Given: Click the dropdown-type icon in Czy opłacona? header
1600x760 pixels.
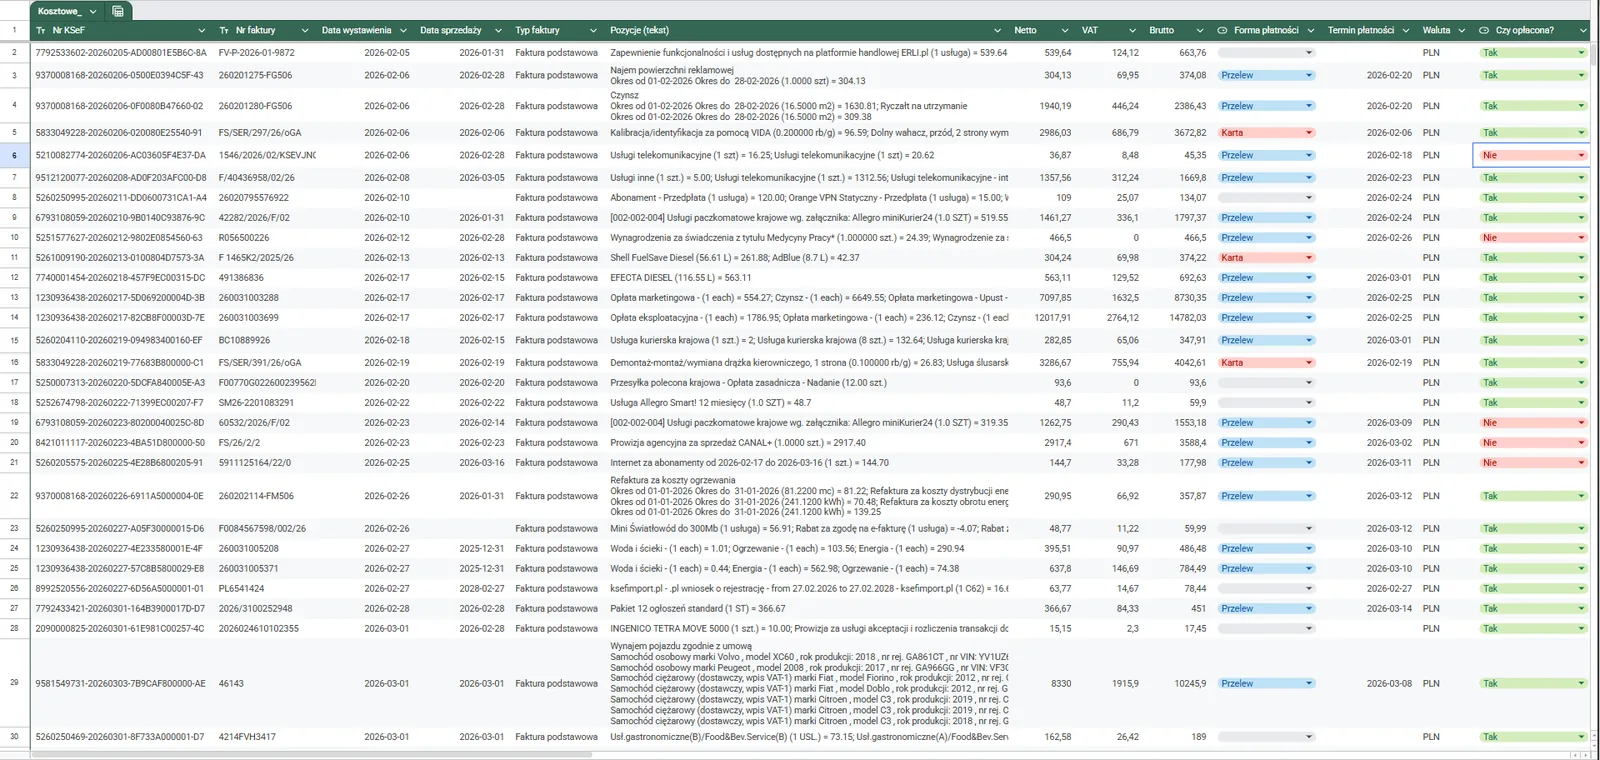Looking at the screenshot, I should [1484, 30].
